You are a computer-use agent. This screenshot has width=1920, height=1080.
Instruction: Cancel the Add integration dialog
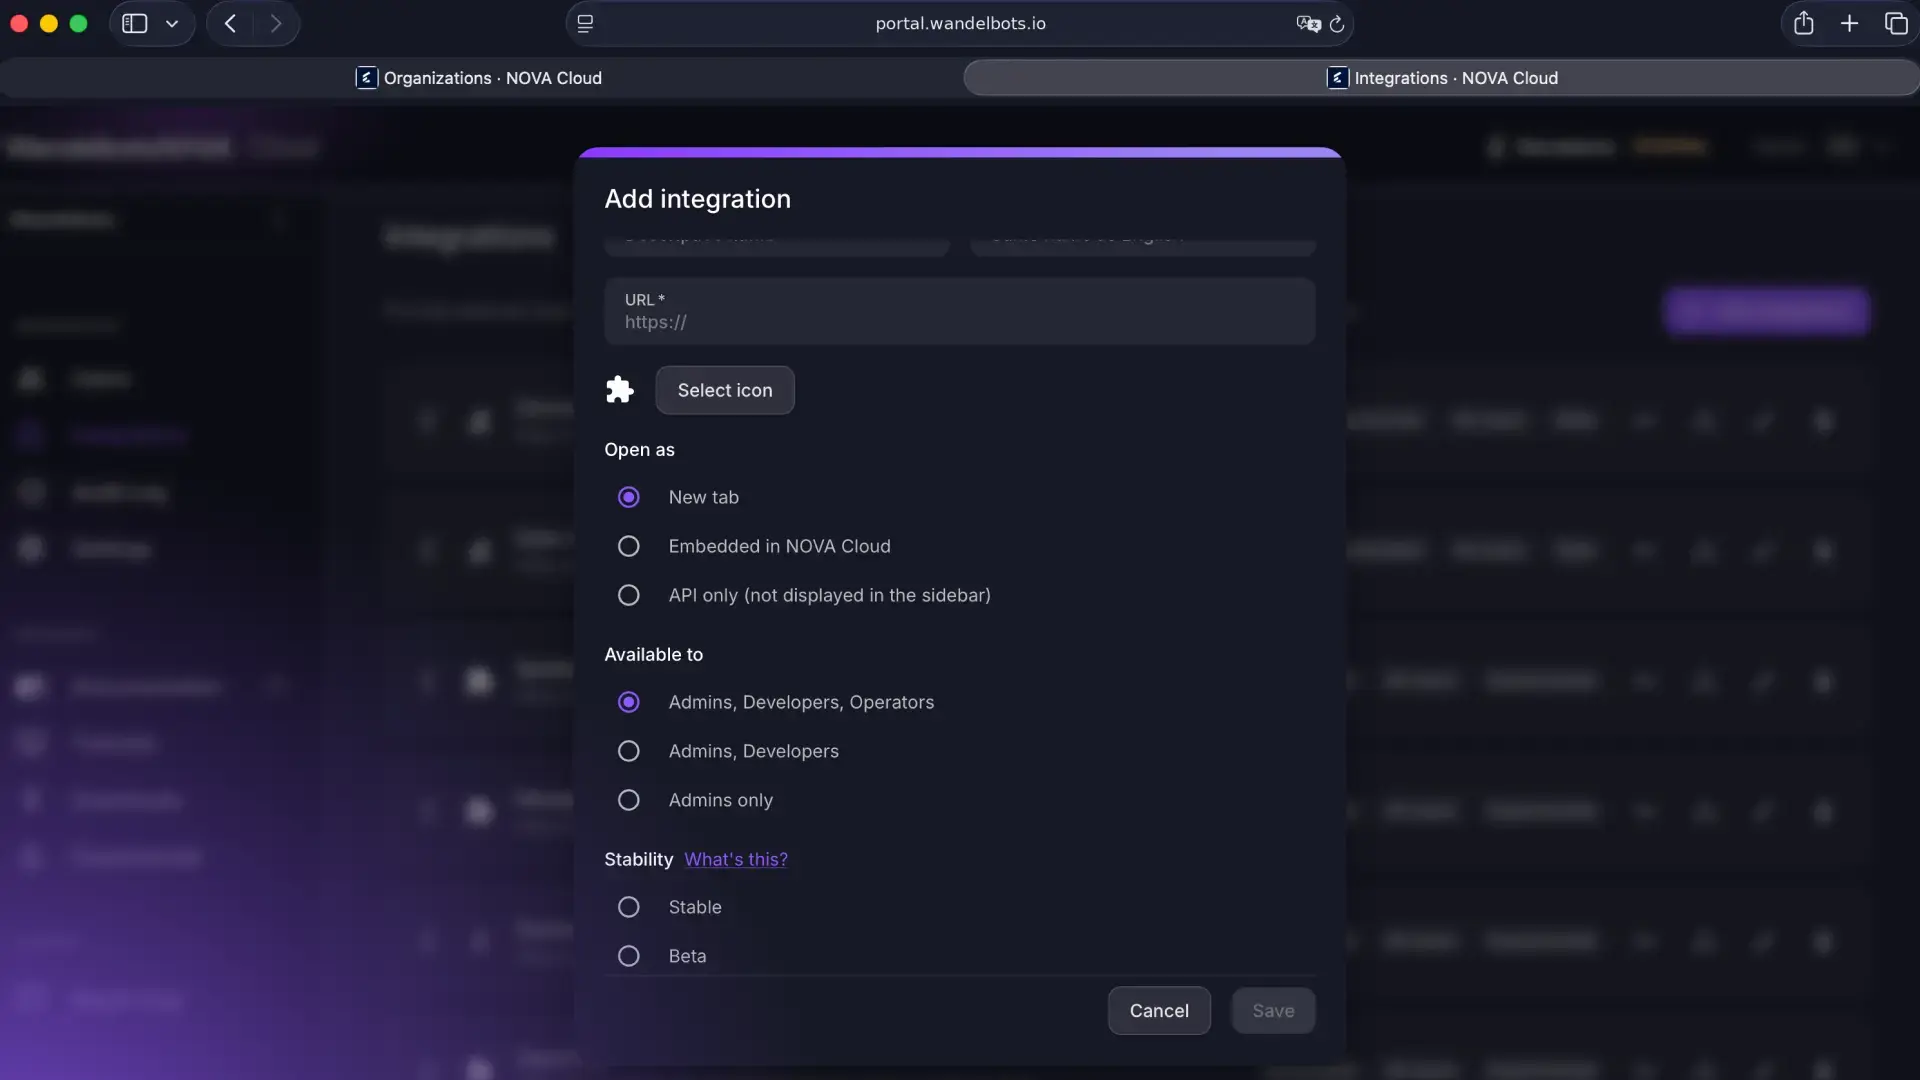(x=1159, y=1011)
